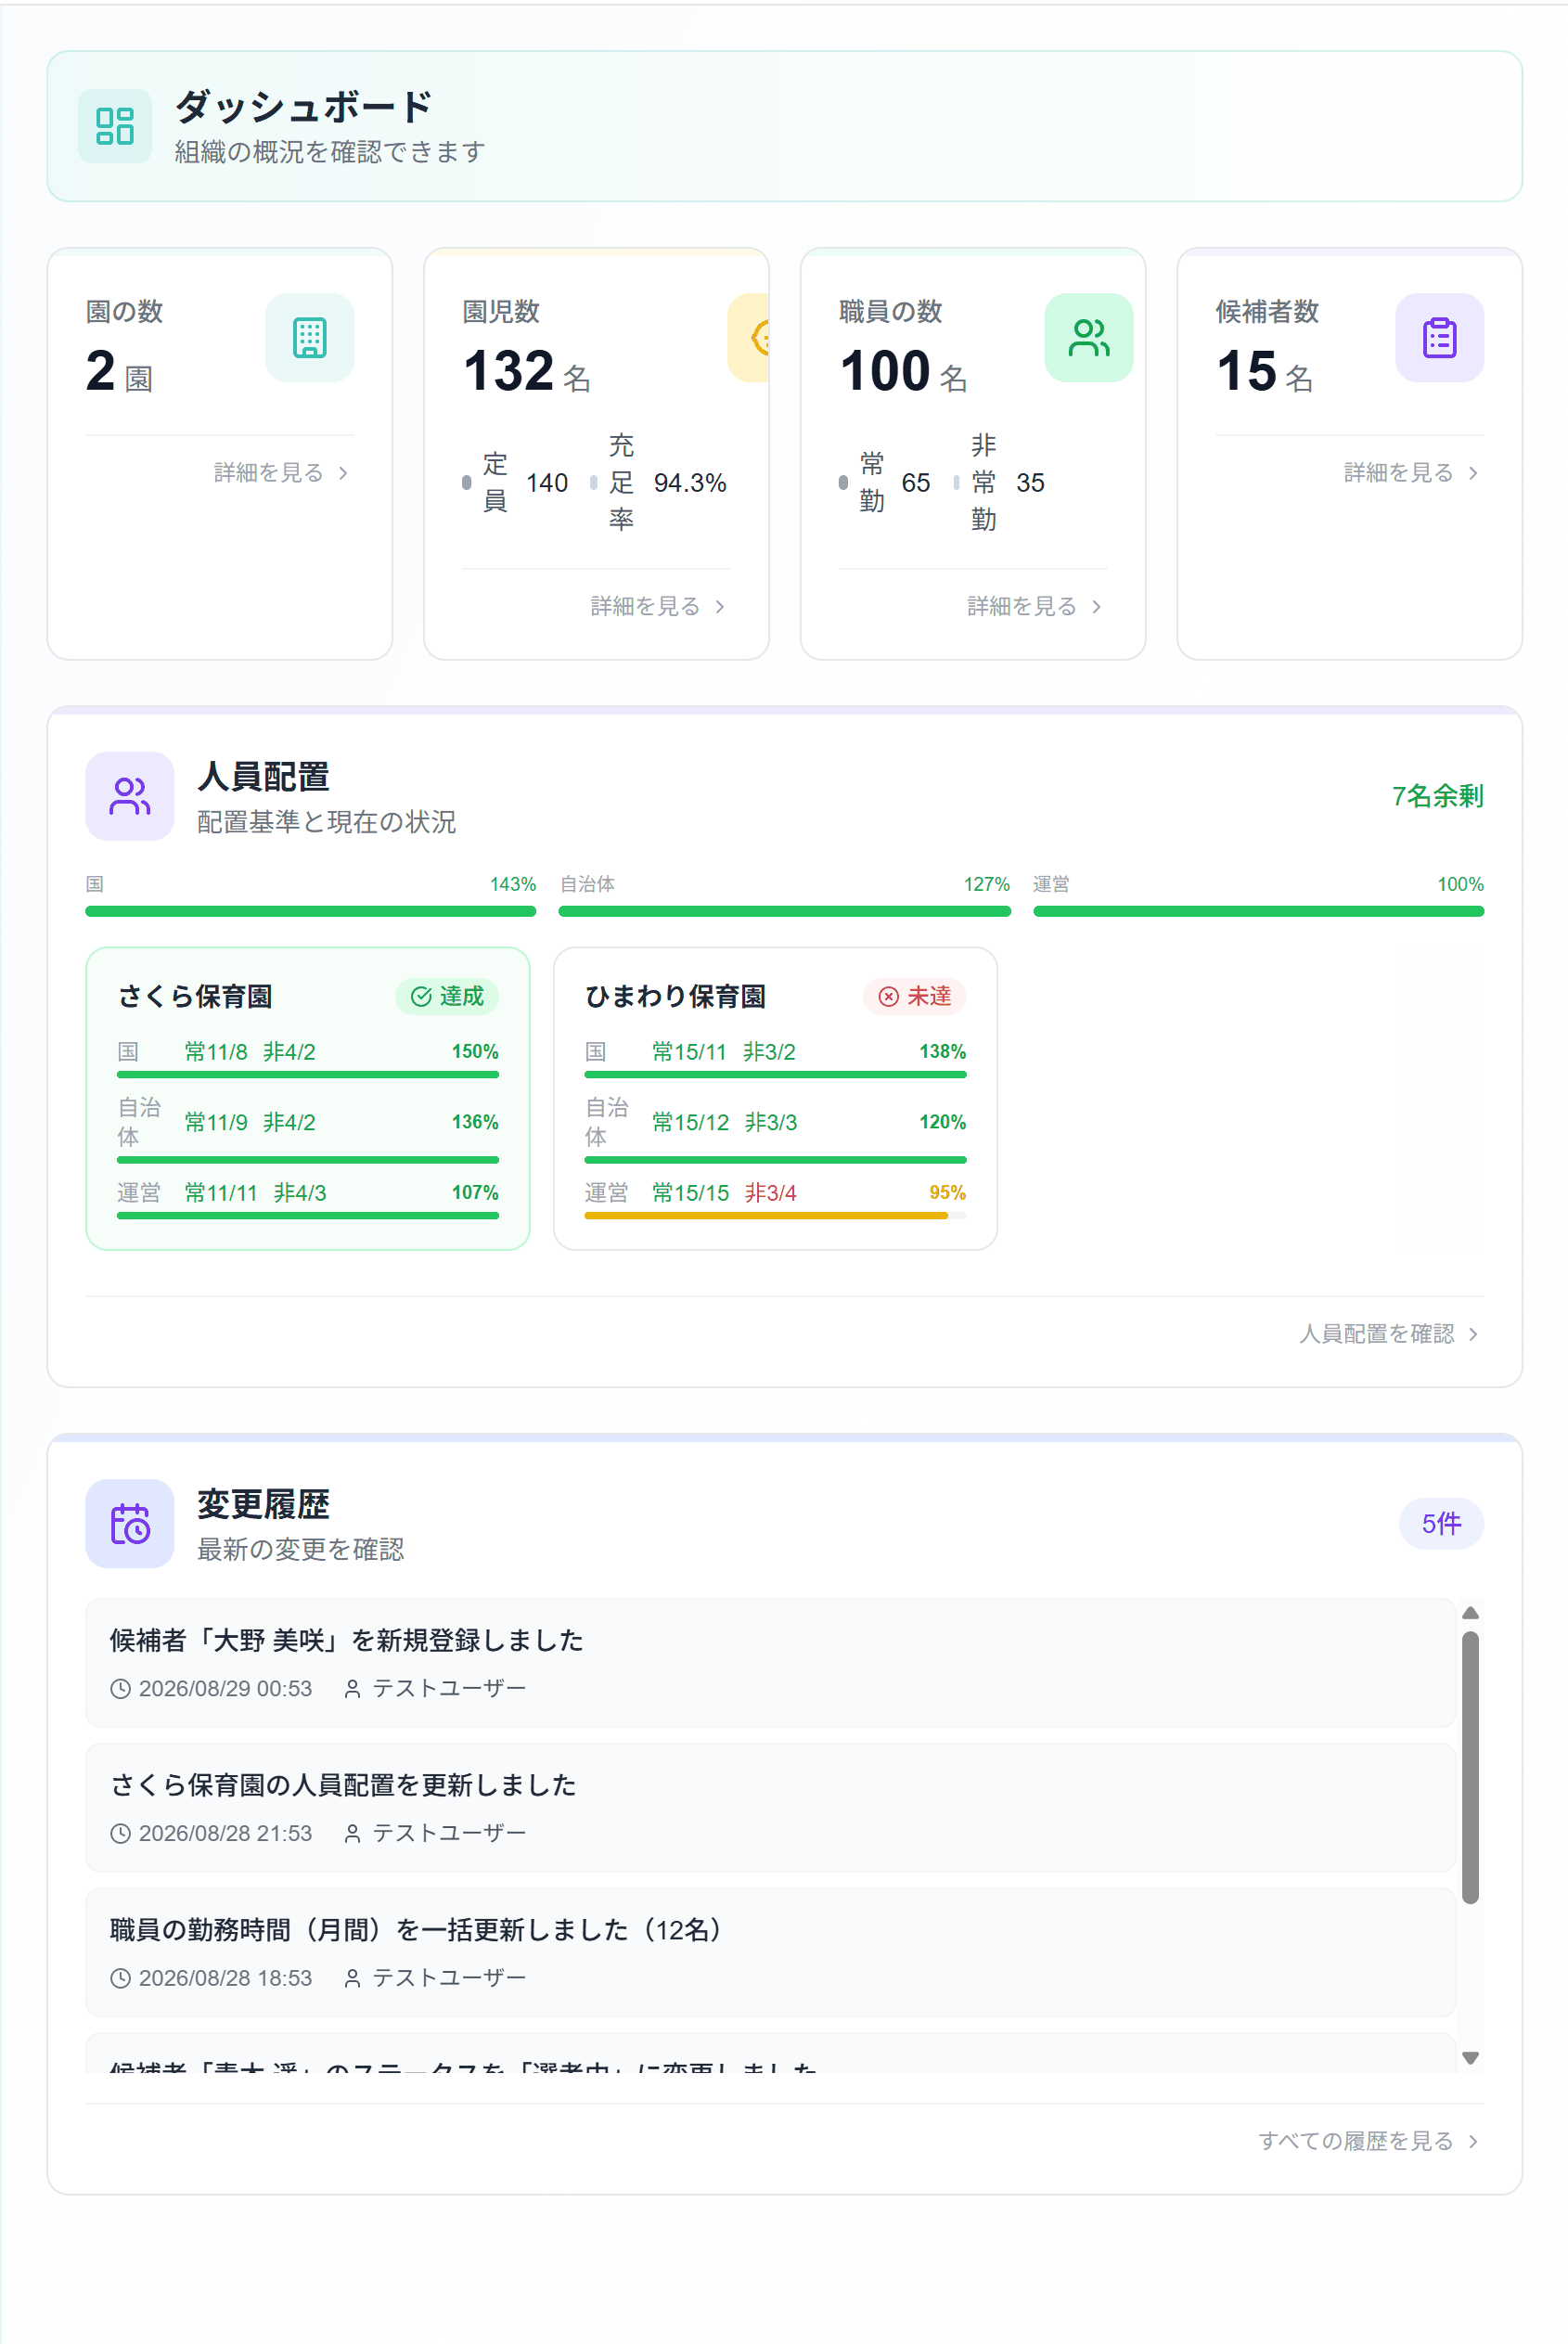Click ひまわり保育園 運営 95% yellow bar
The height and width of the screenshot is (2344, 1568).
click(x=775, y=1216)
